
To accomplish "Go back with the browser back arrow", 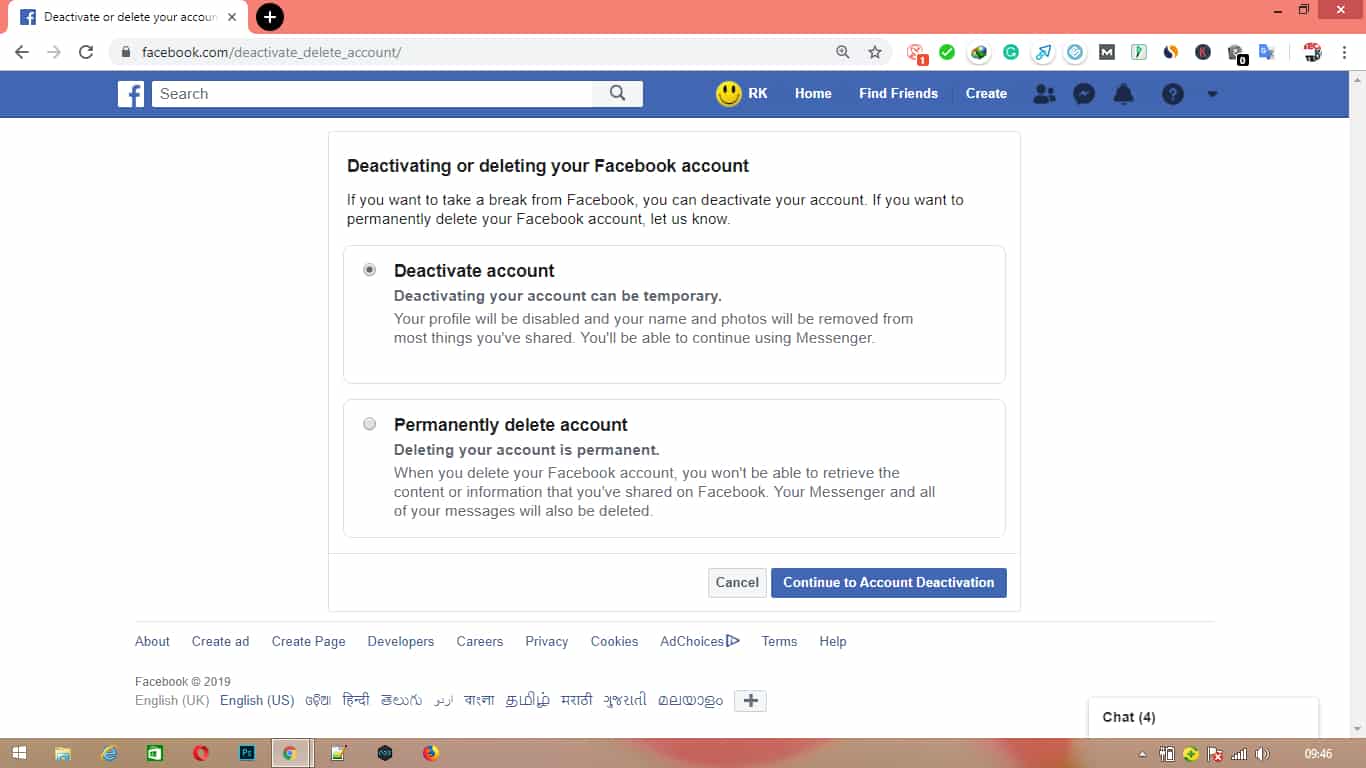I will [x=22, y=52].
